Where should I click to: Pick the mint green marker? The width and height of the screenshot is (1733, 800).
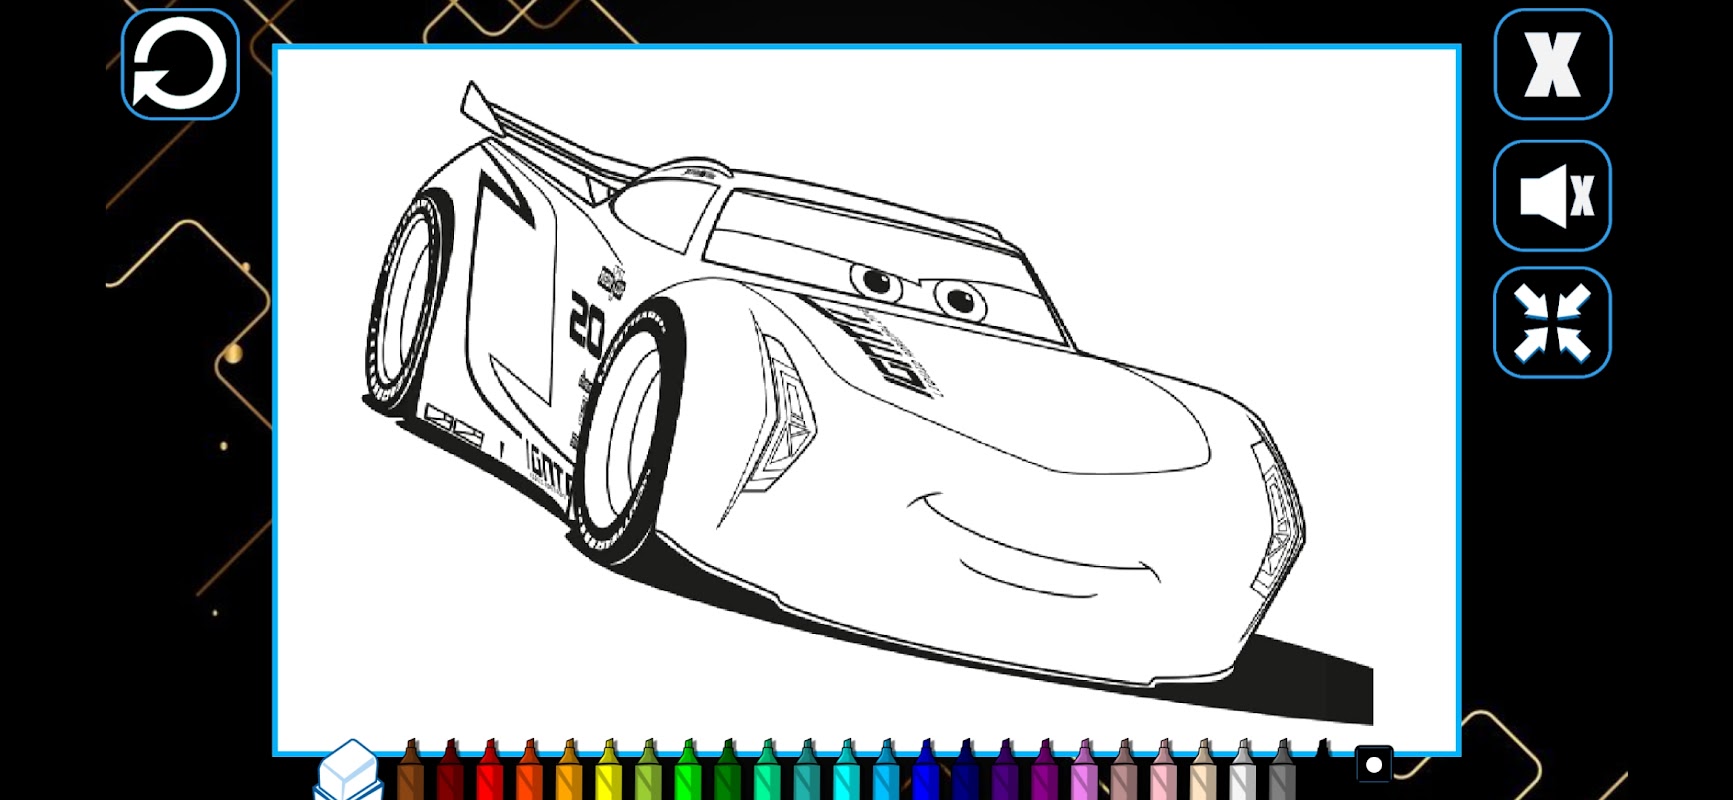pyautogui.click(x=767, y=770)
